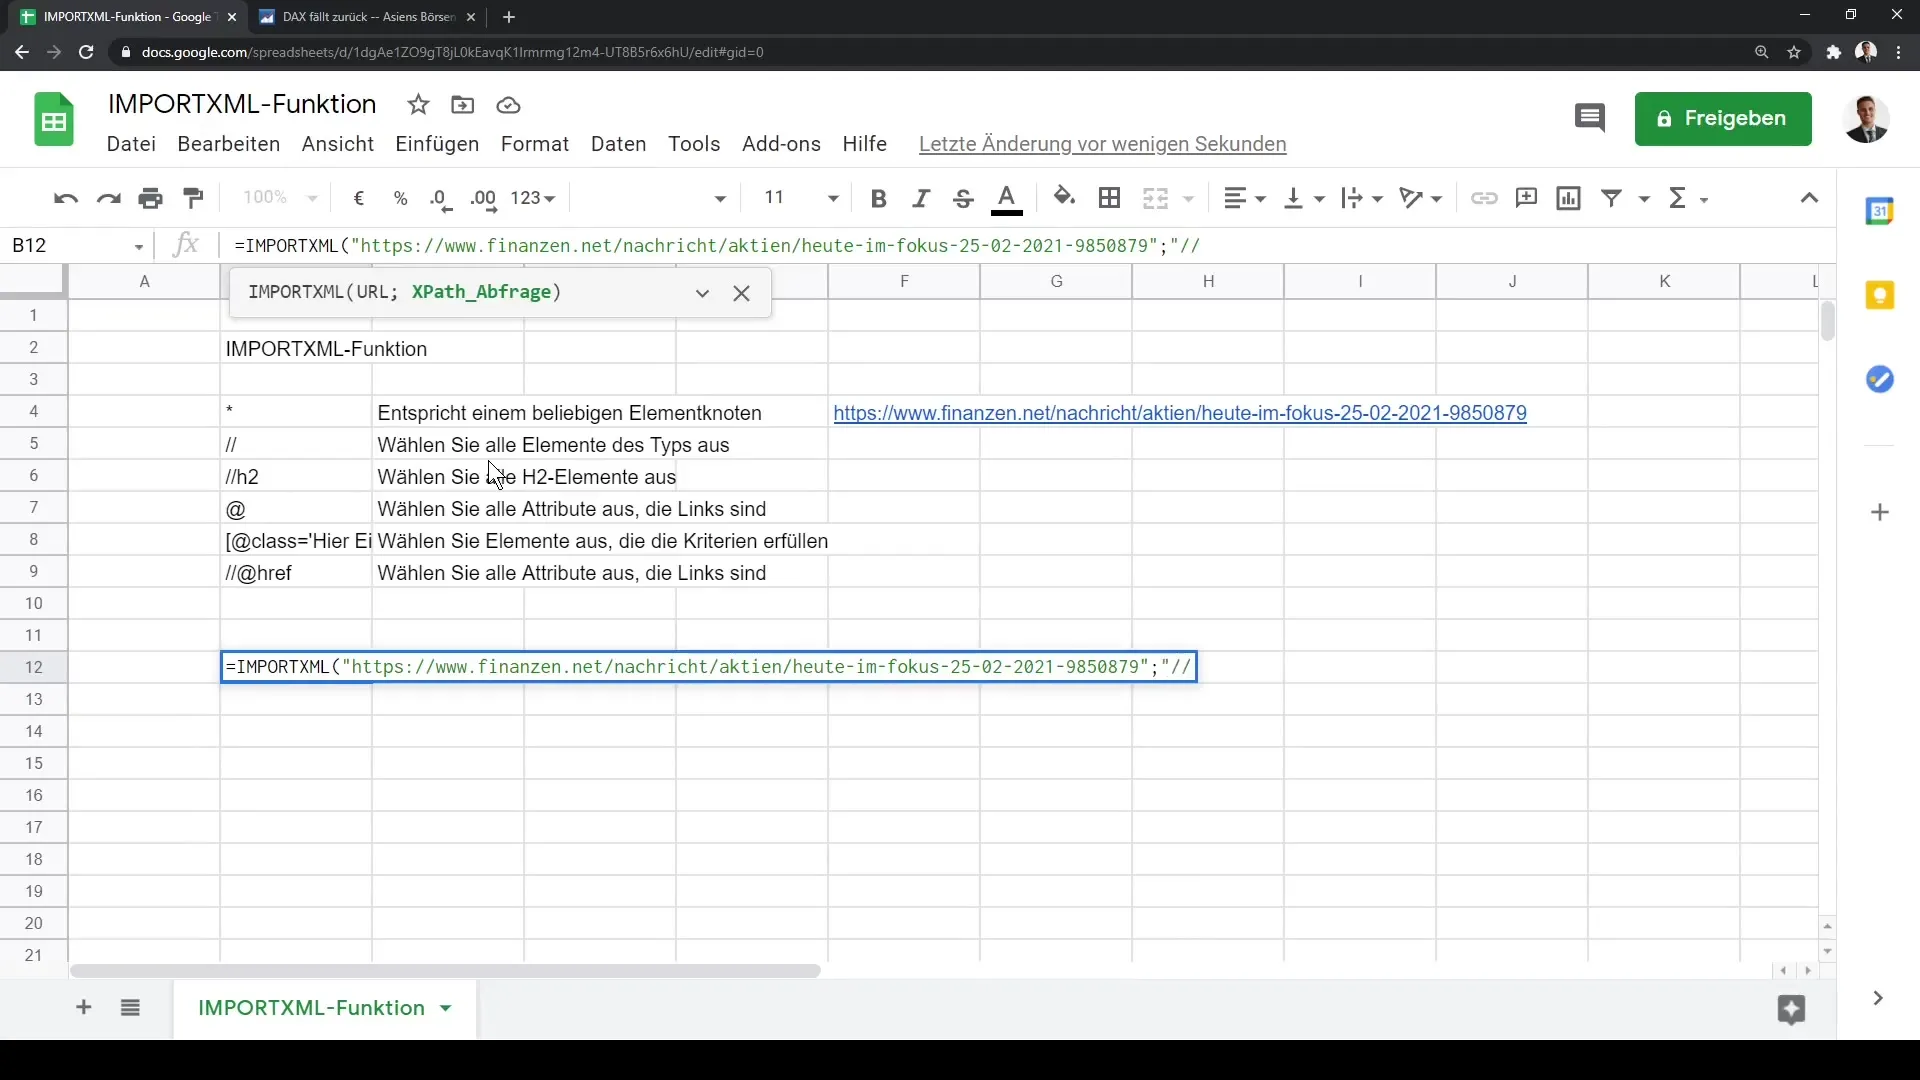This screenshot has width=1920, height=1080.
Task: Hide the side panel chevron
Action: tap(1878, 998)
